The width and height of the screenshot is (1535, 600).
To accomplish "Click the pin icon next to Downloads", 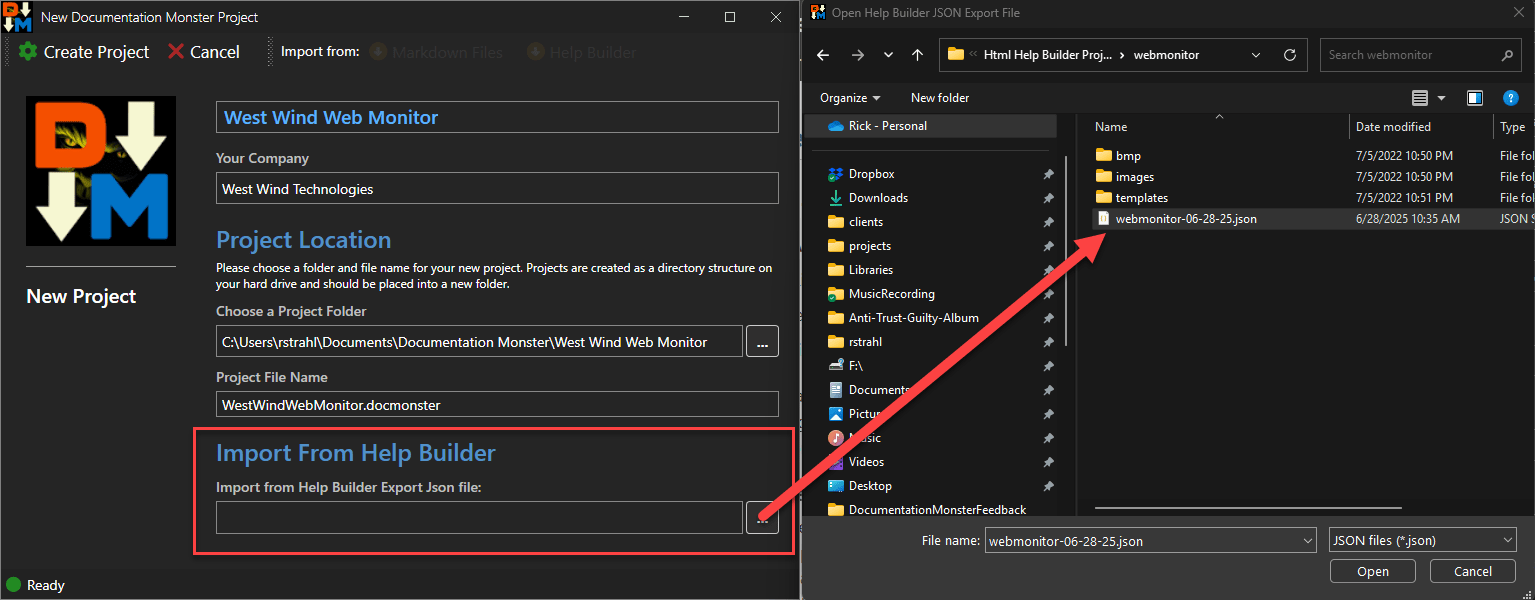I will [x=1048, y=198].
